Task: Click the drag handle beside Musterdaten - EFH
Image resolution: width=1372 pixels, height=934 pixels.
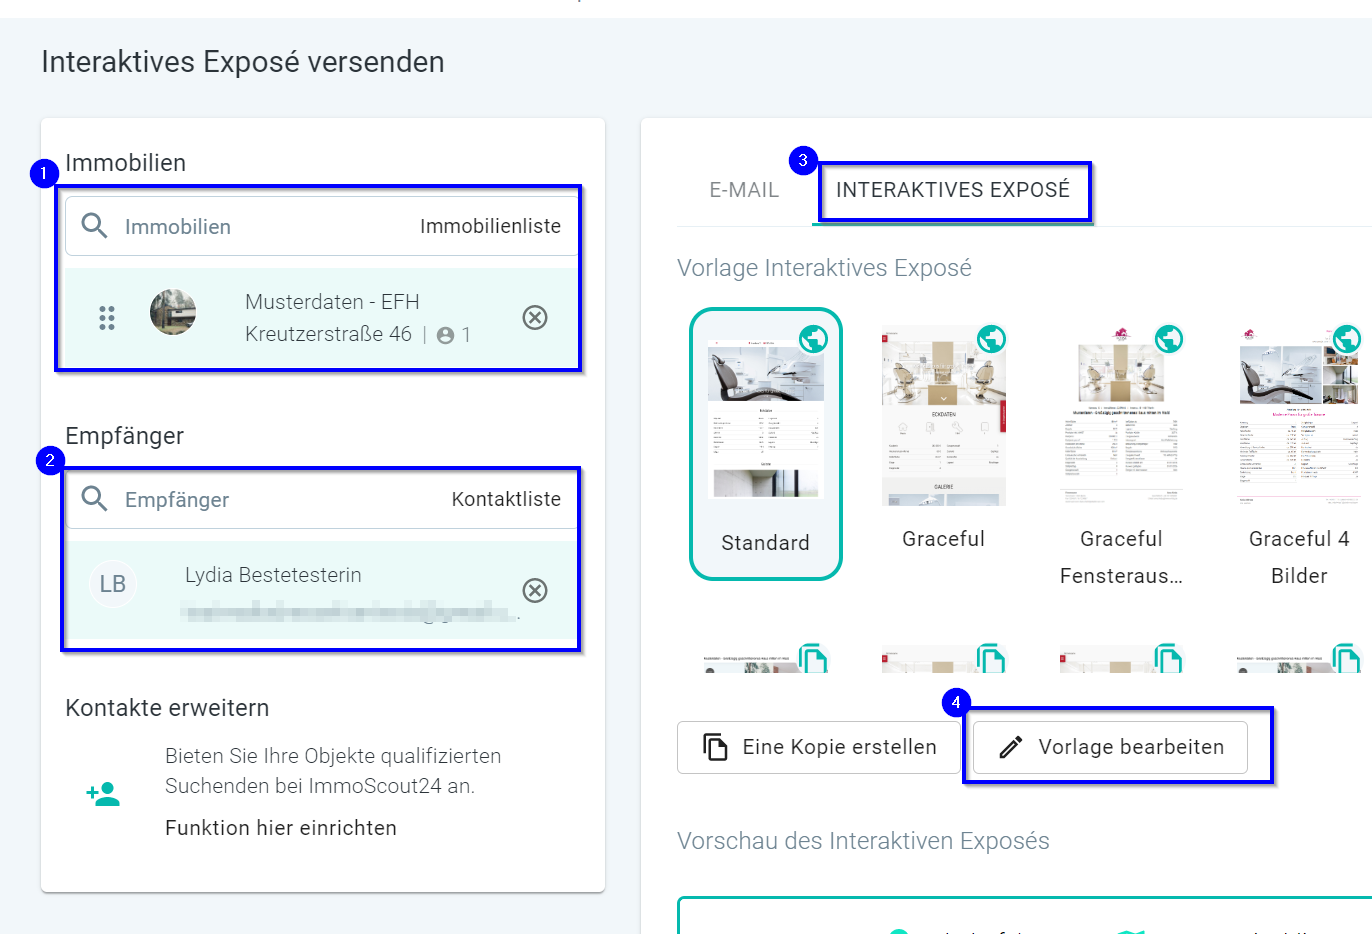Action: [107, 318]
